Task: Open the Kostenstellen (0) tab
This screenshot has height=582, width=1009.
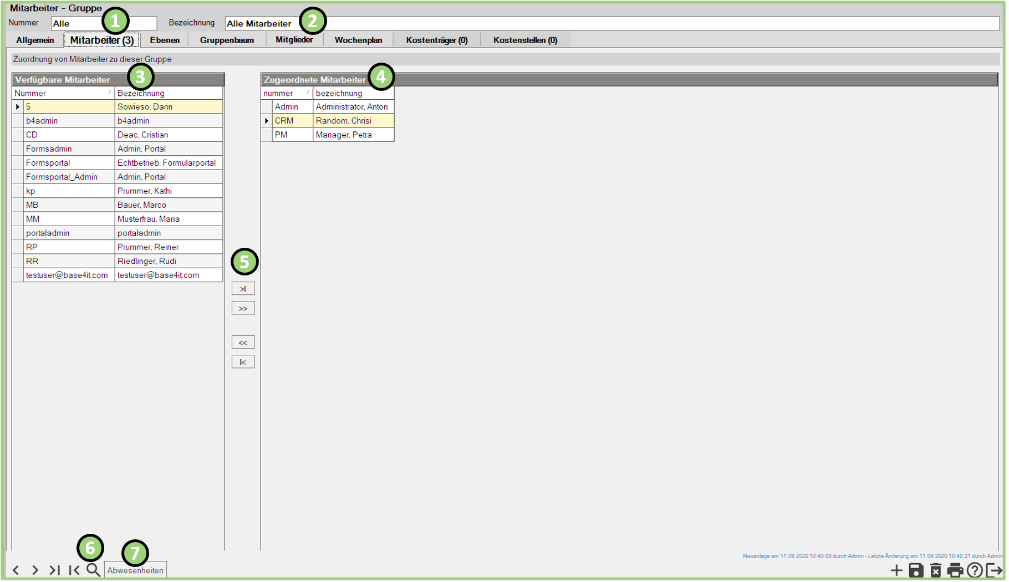Action: click(525, 41)
